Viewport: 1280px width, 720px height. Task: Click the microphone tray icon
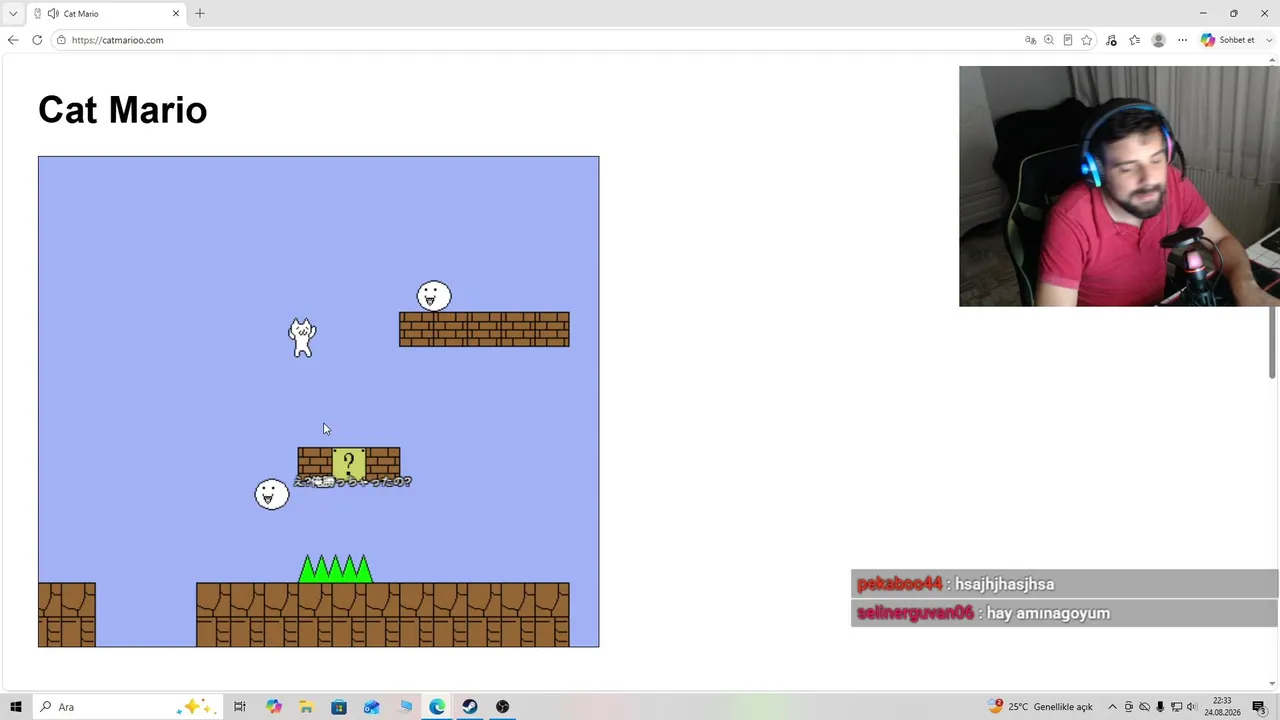(1160, 707)
